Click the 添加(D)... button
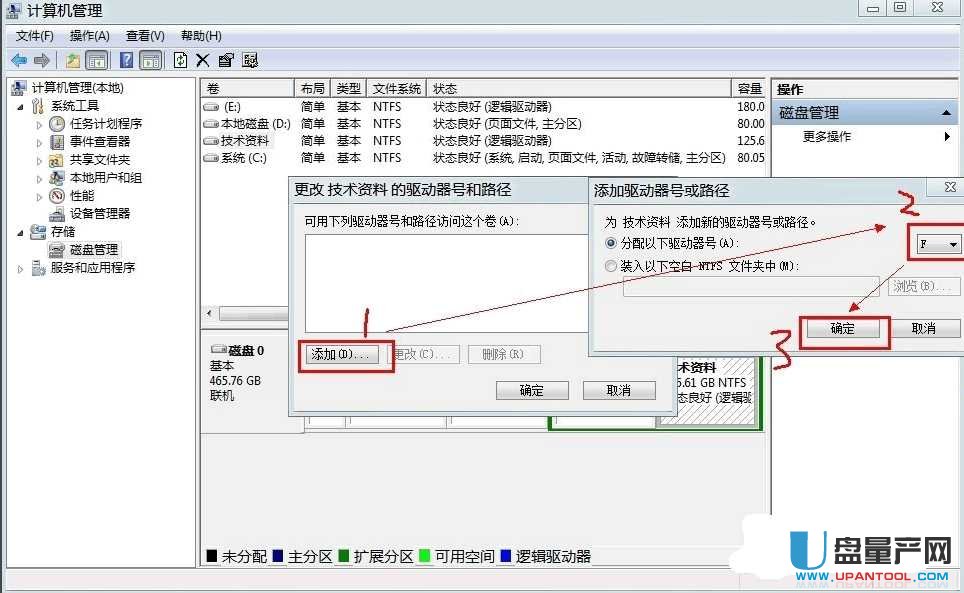The image size is (964, 593). click(340, 354)
